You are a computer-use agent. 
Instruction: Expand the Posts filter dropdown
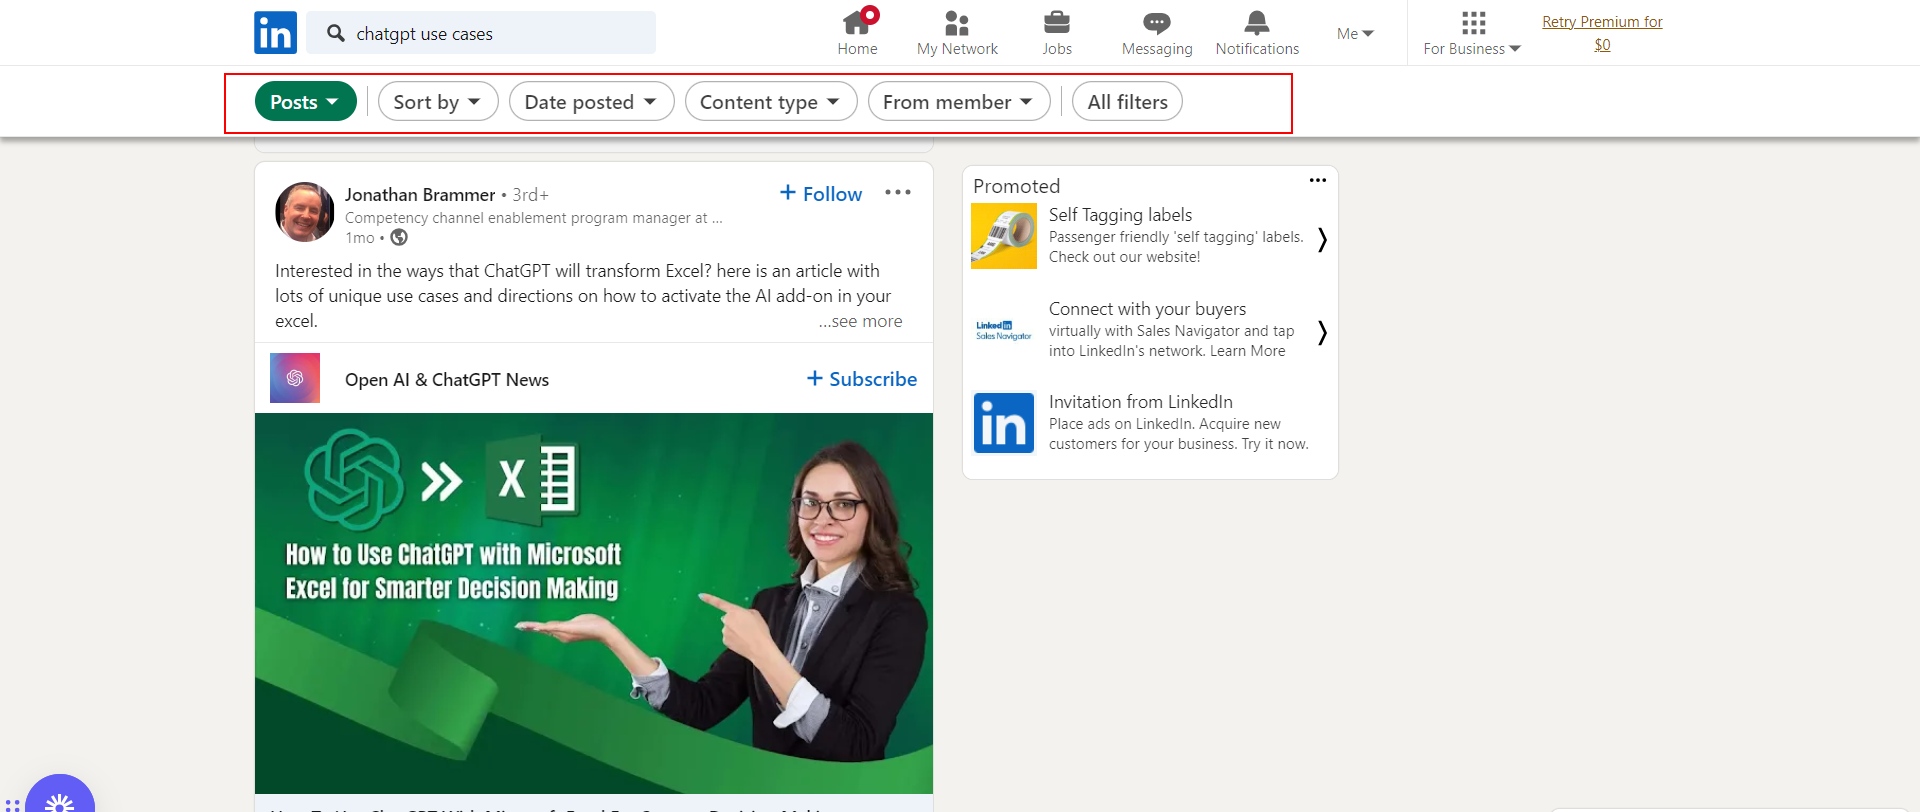pyautogui.click(x=306, y=101)
